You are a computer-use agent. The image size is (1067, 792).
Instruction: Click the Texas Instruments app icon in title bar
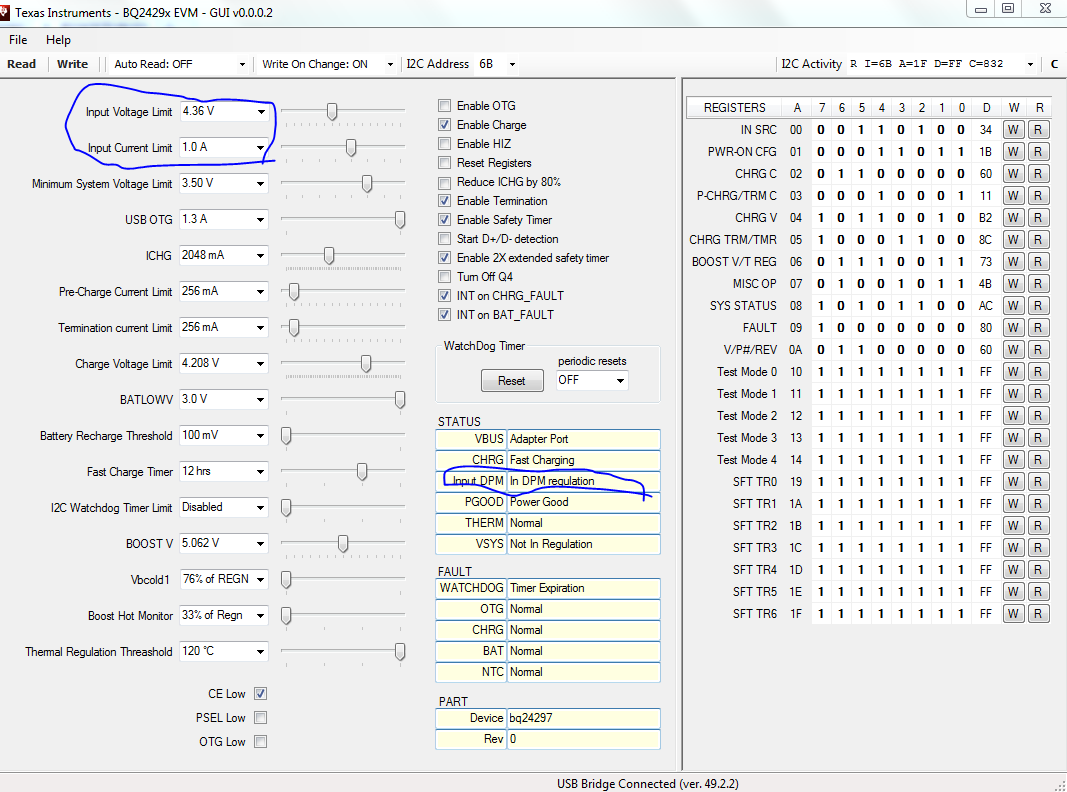[3, 12]
